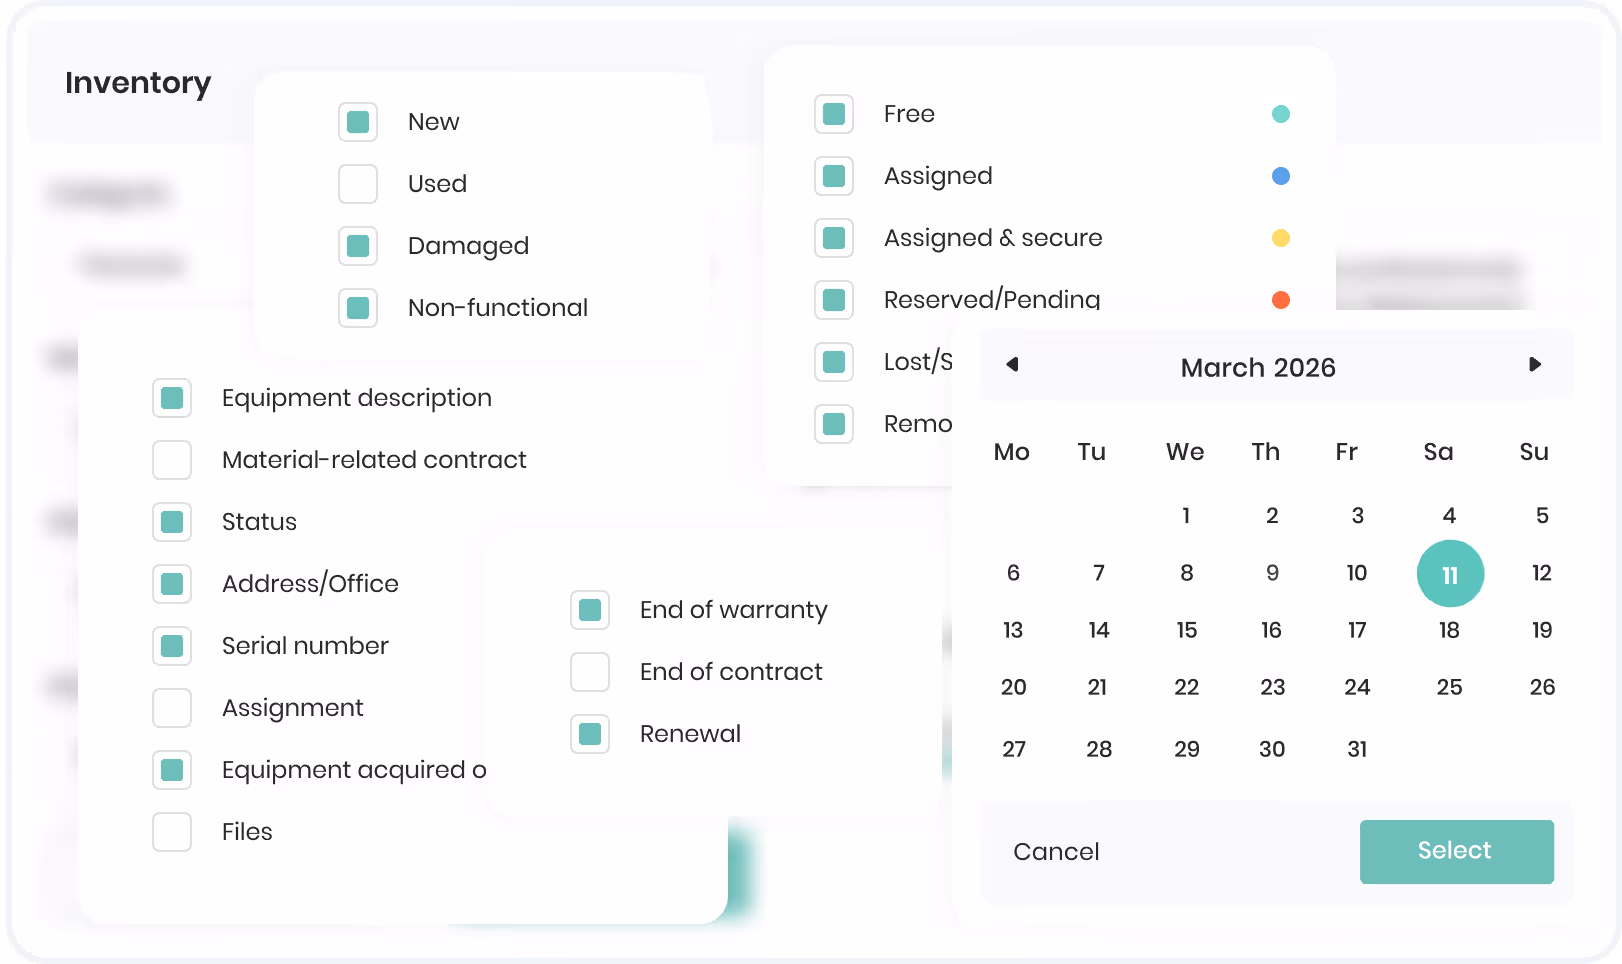Choose March 15 in the calendar
This screenshot has height=964, width=1622.
[x=1186, y=631]
